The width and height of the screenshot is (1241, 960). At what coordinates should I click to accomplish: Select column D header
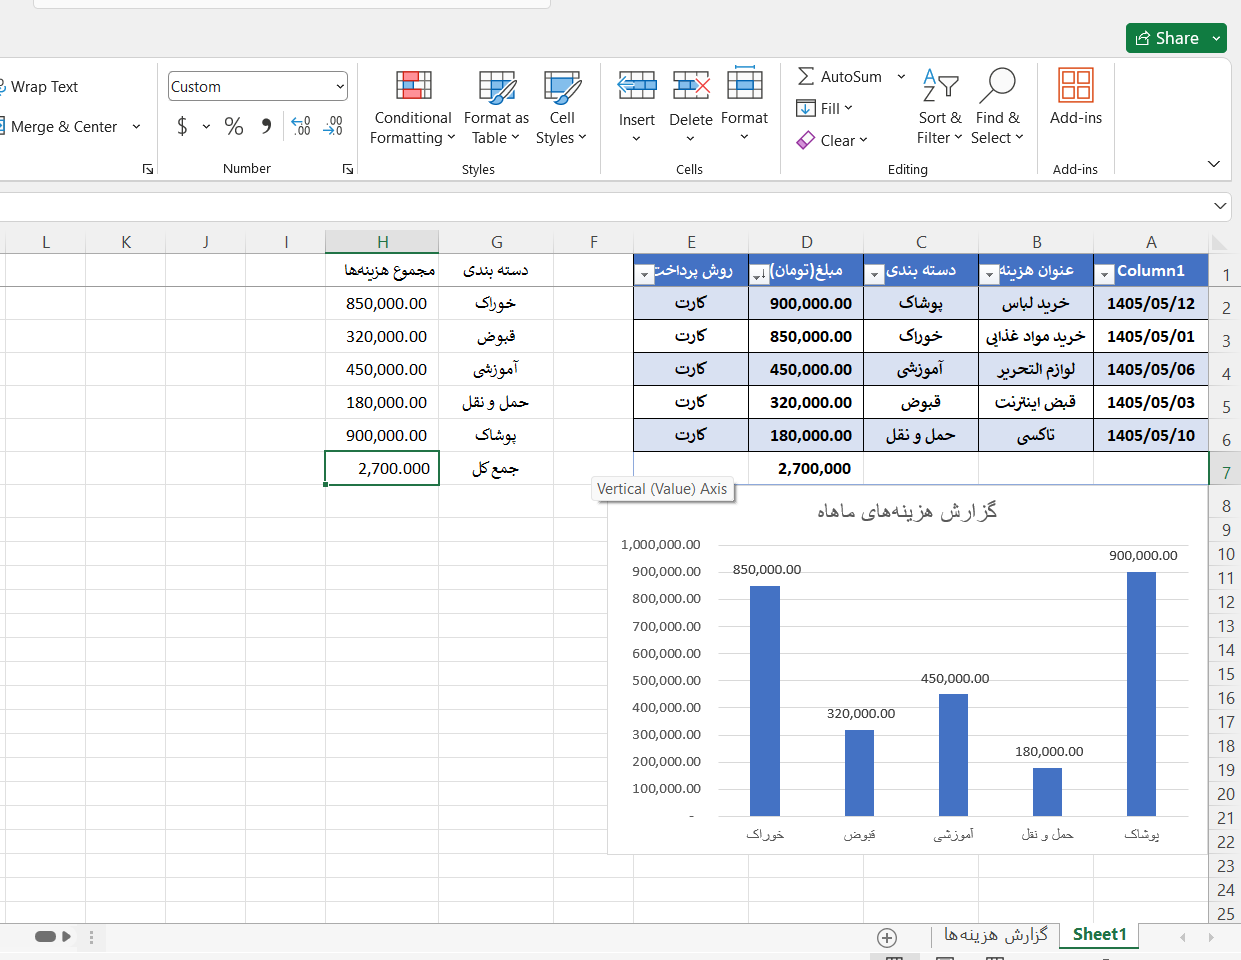point(806,242)
